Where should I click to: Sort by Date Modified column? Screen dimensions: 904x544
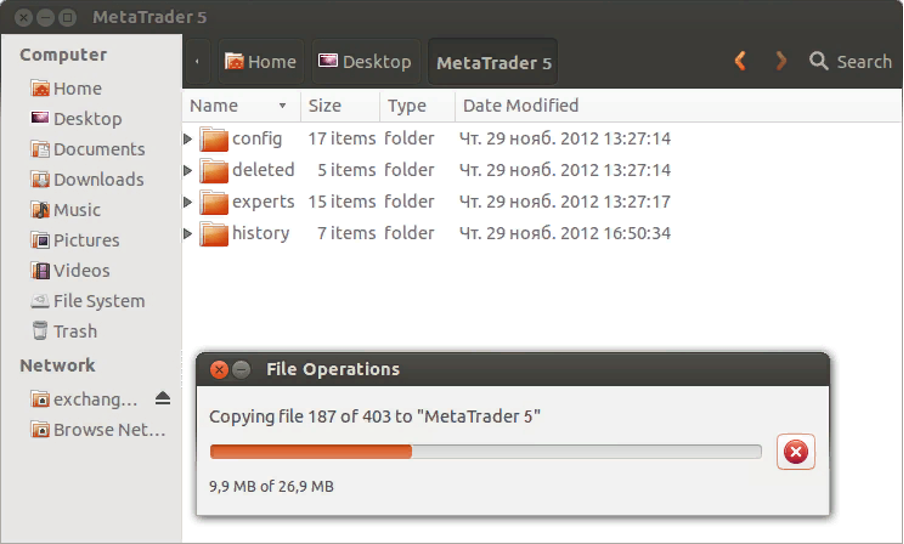tap(520, 106)
